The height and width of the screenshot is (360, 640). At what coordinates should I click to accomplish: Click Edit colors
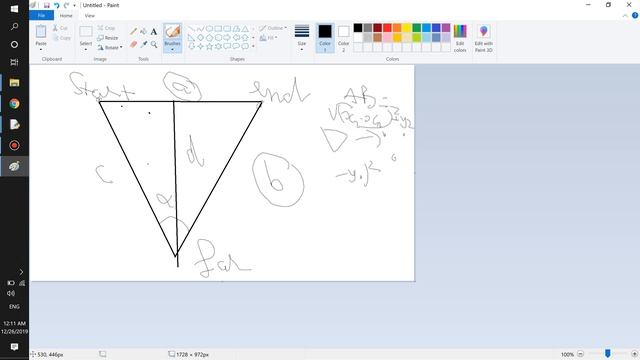tap(460, 38)
